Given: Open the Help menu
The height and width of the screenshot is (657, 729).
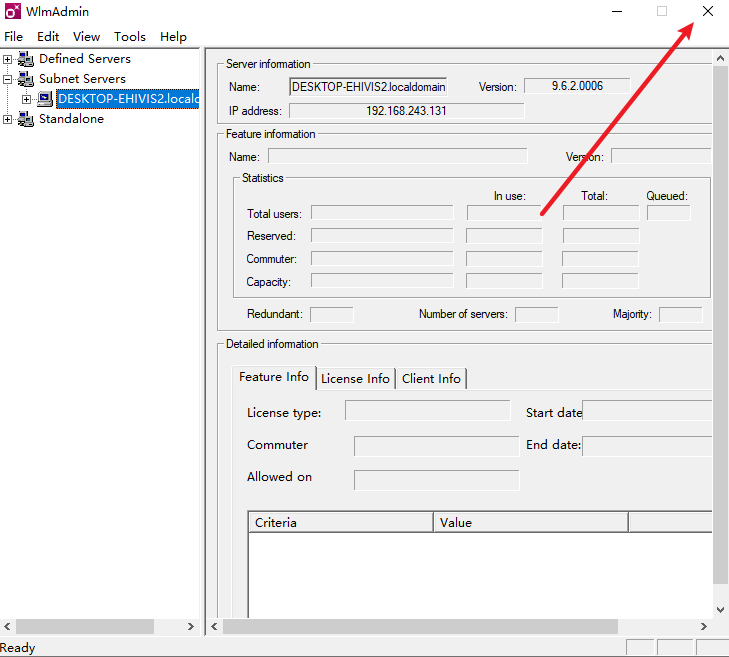Looking at the screenshot, I should tap(173, 37).
